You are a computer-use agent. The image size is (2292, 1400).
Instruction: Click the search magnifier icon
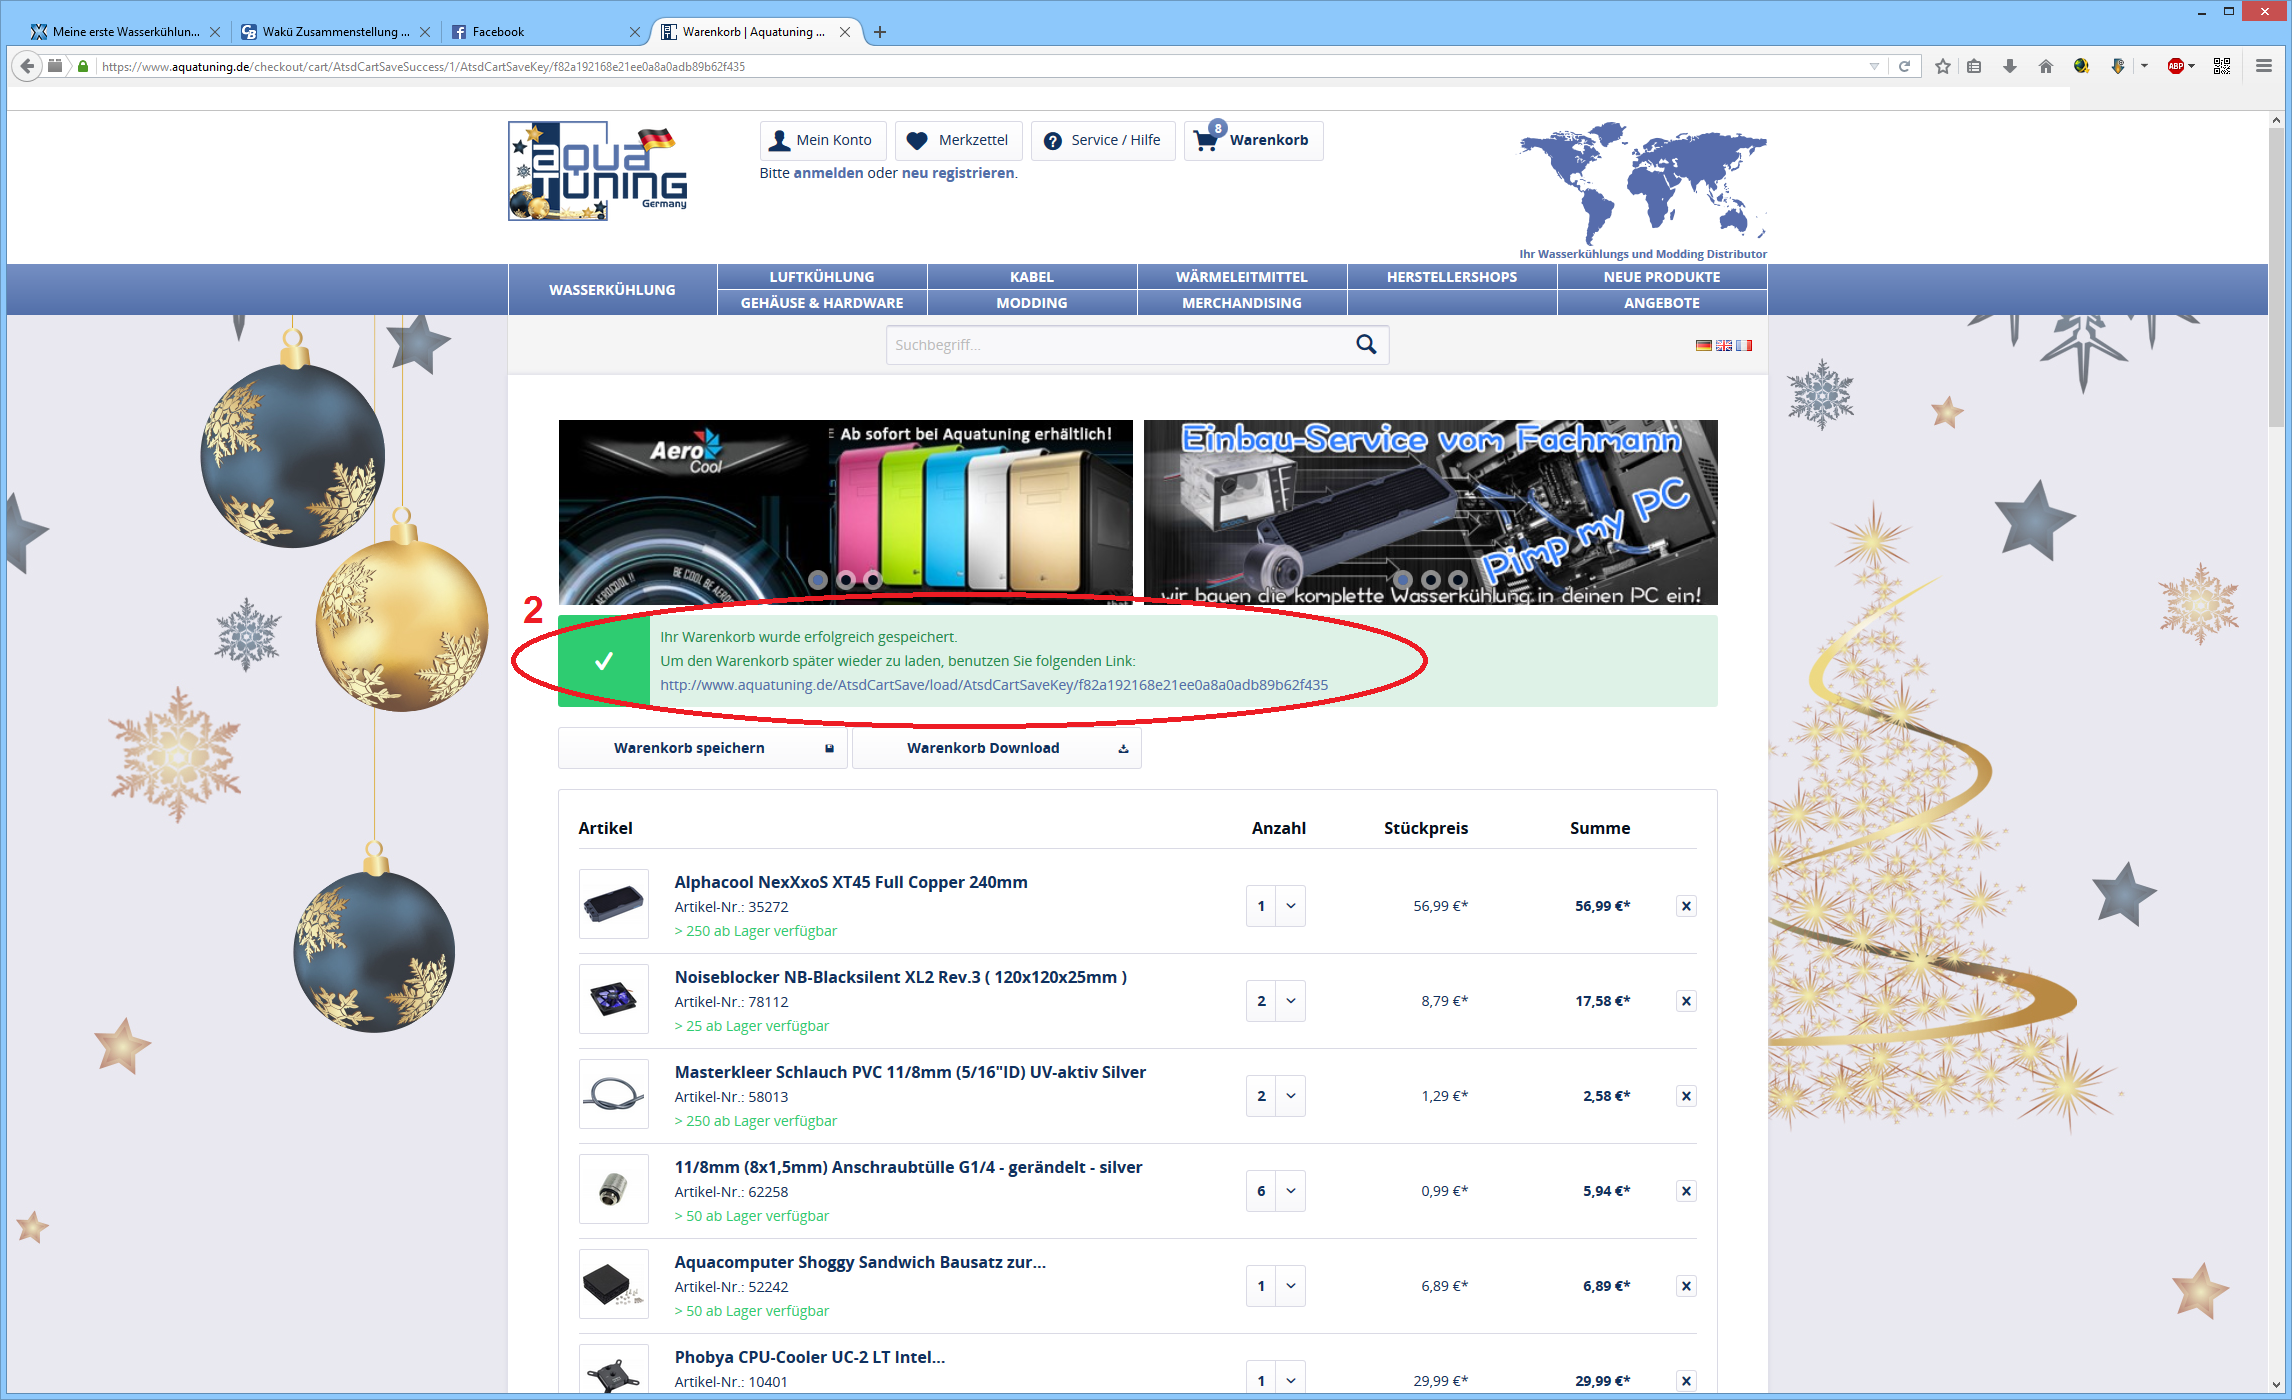pos(1366,344)
